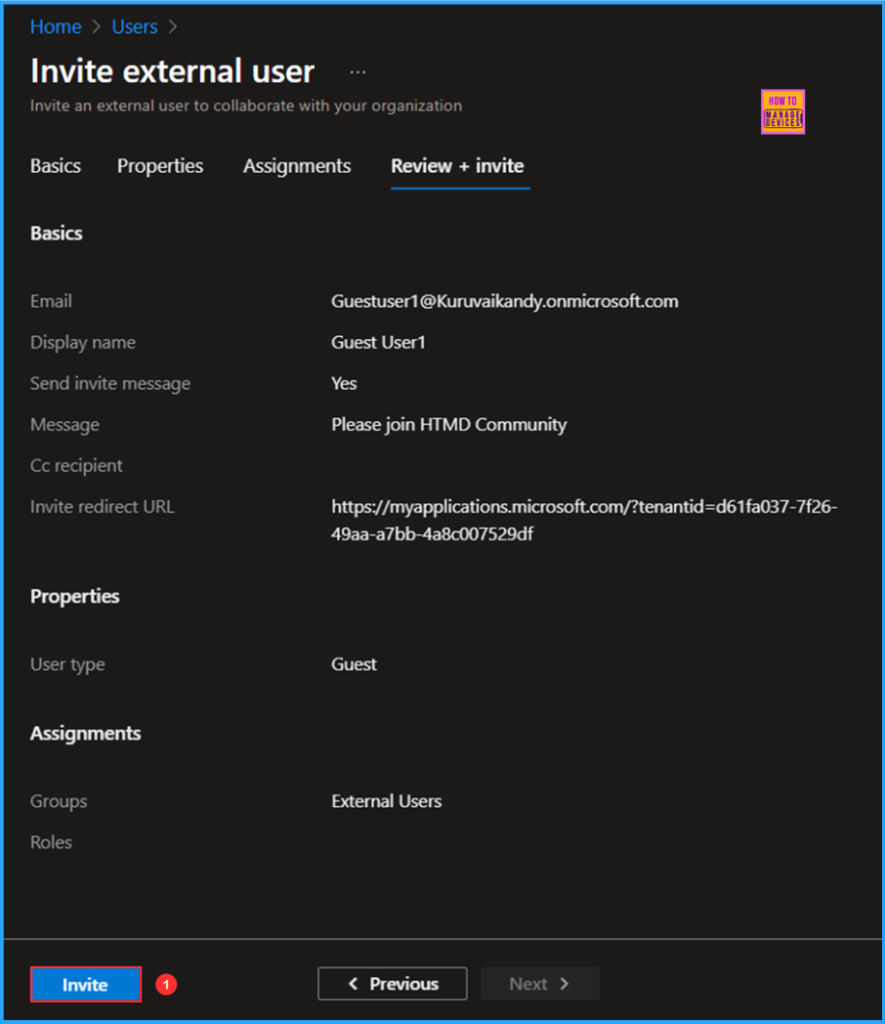Open the Assignments tab
Screen dimensions: 885x1024
click(x=297, y=166)
